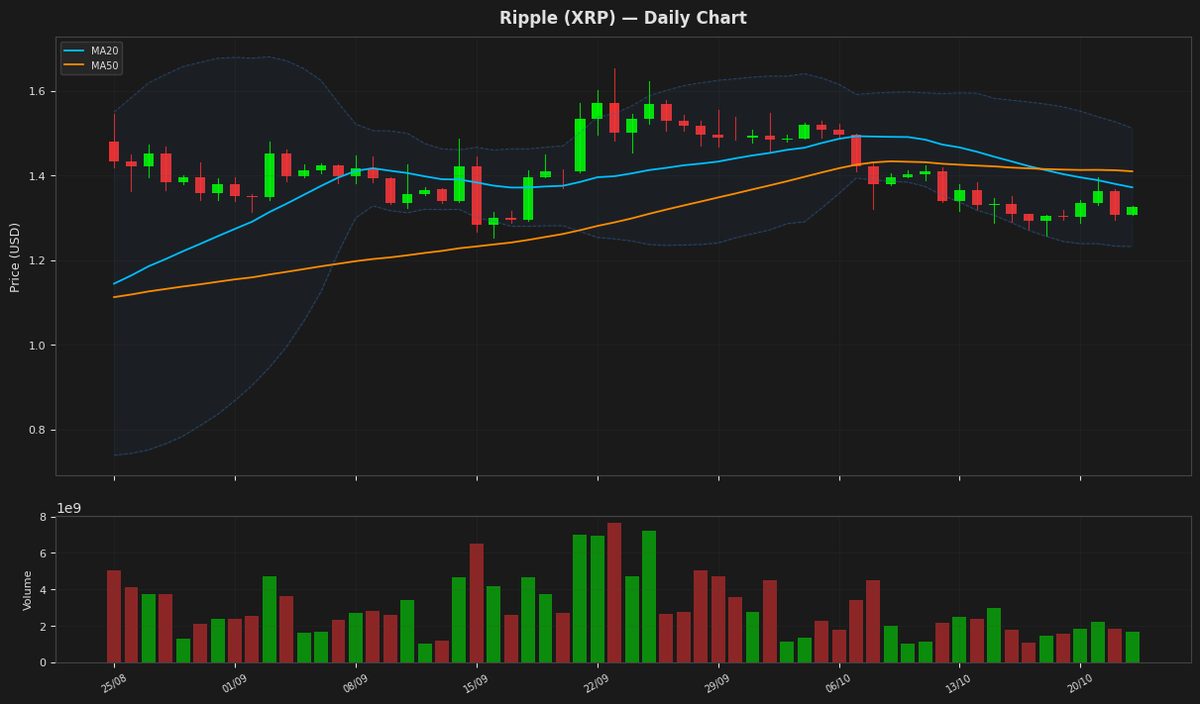The width and height of the screenshot is (1200, 704).
Task: Click the last green volume bar on the right
Action: [1132, 647]
